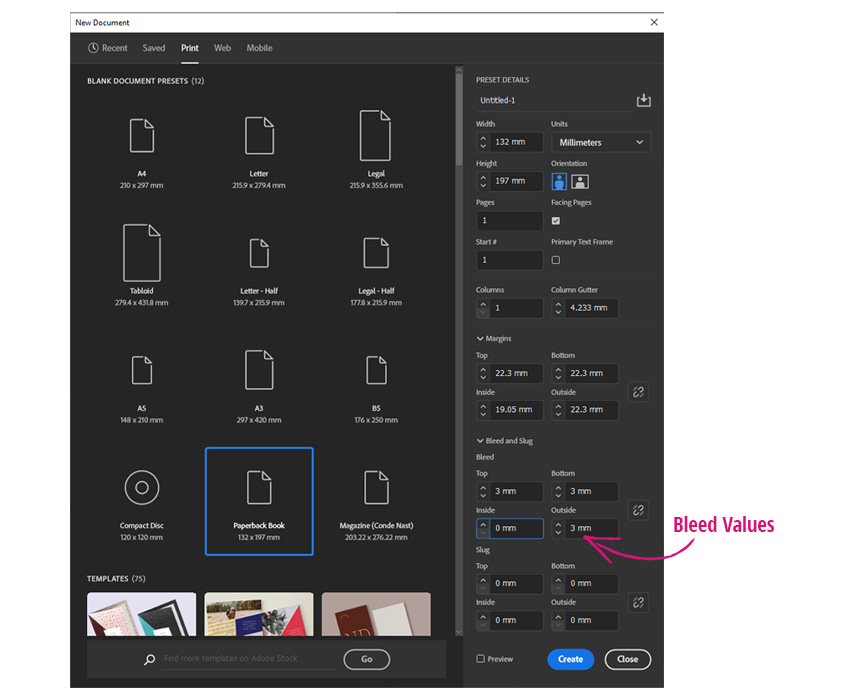Click the Close button
Image resolution: width=850 pixels, height=700 pixels.
click(628, 659)
